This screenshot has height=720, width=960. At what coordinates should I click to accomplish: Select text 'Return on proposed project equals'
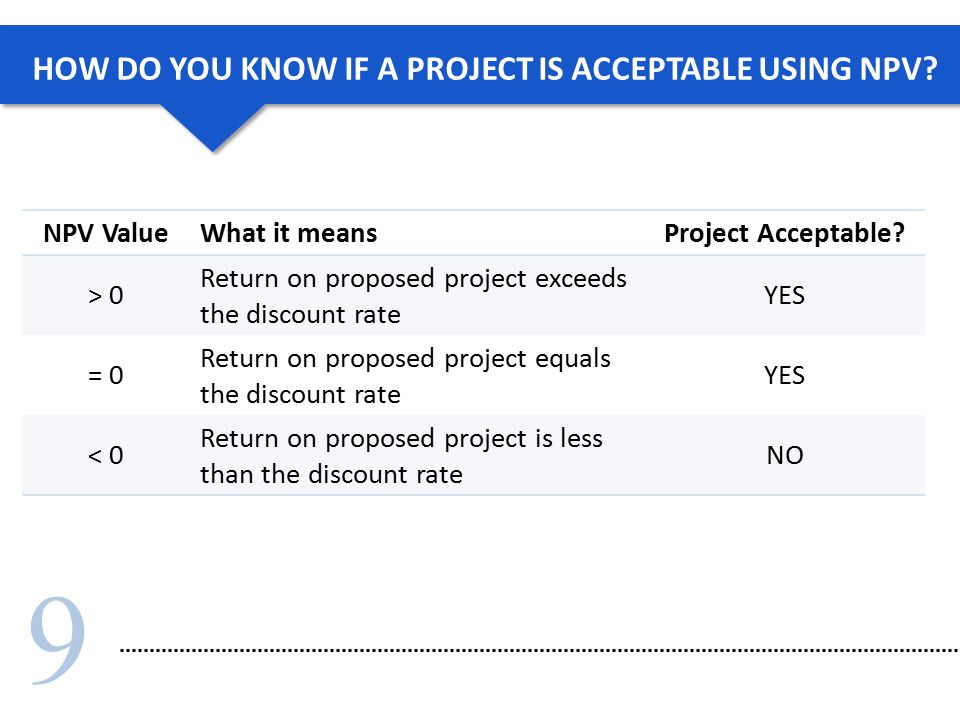(x=405, y=359)
